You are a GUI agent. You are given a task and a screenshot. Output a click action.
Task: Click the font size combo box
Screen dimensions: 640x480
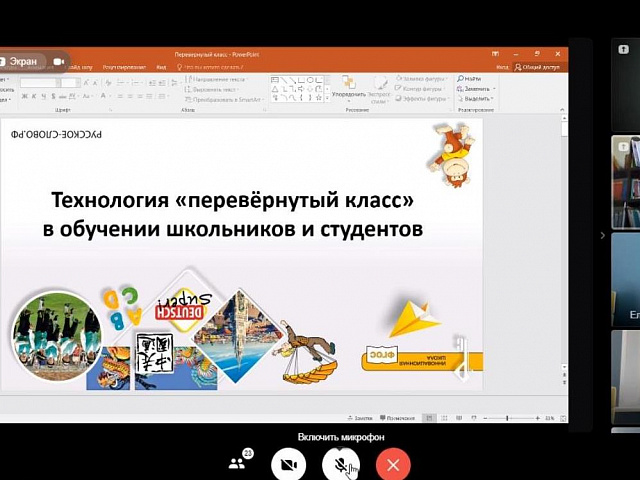click(x=71, y=83)
